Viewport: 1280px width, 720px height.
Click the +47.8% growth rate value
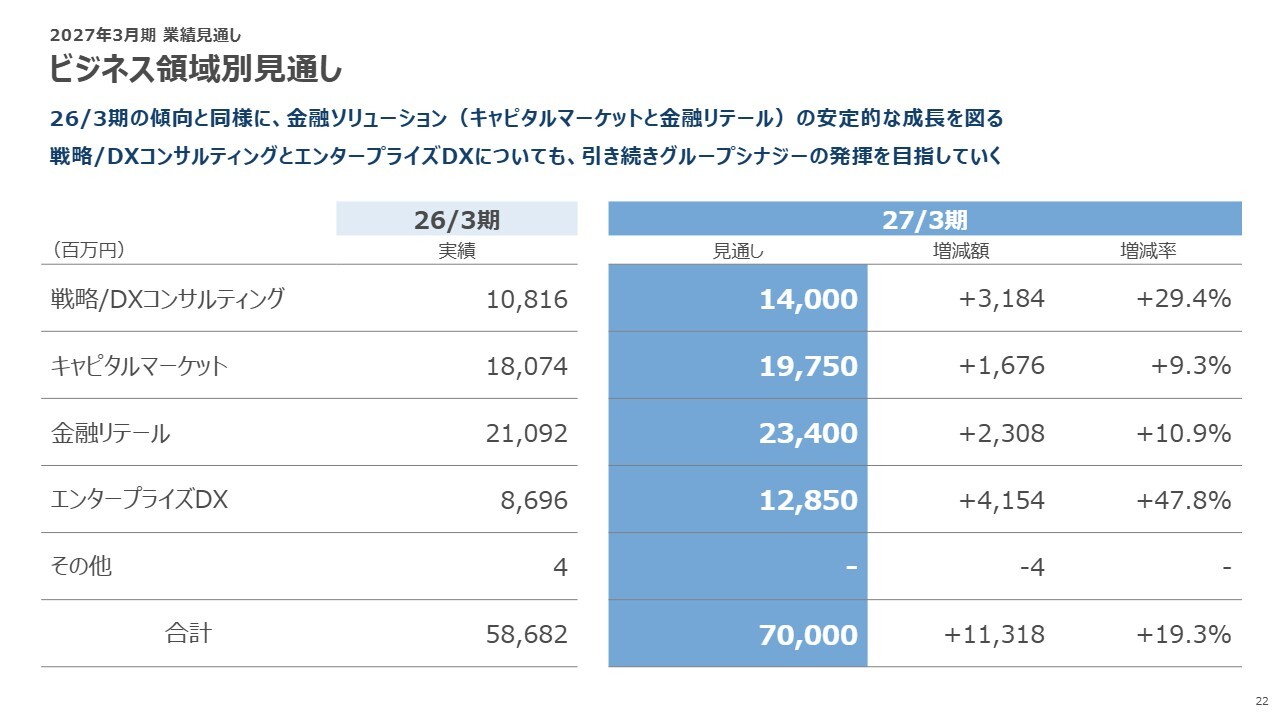coord(1183,500)
